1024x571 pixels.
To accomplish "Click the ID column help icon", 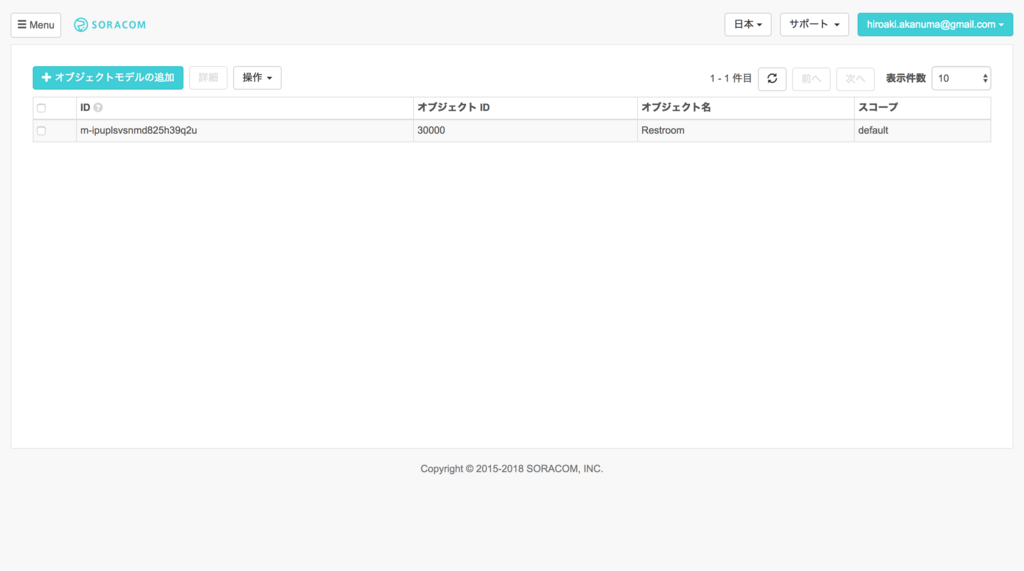I will [x=98, y=108].
